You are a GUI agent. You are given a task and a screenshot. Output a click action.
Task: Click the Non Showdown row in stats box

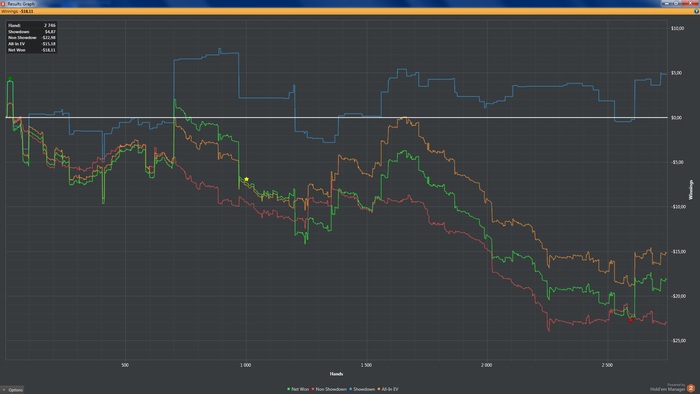click(32, 38)
